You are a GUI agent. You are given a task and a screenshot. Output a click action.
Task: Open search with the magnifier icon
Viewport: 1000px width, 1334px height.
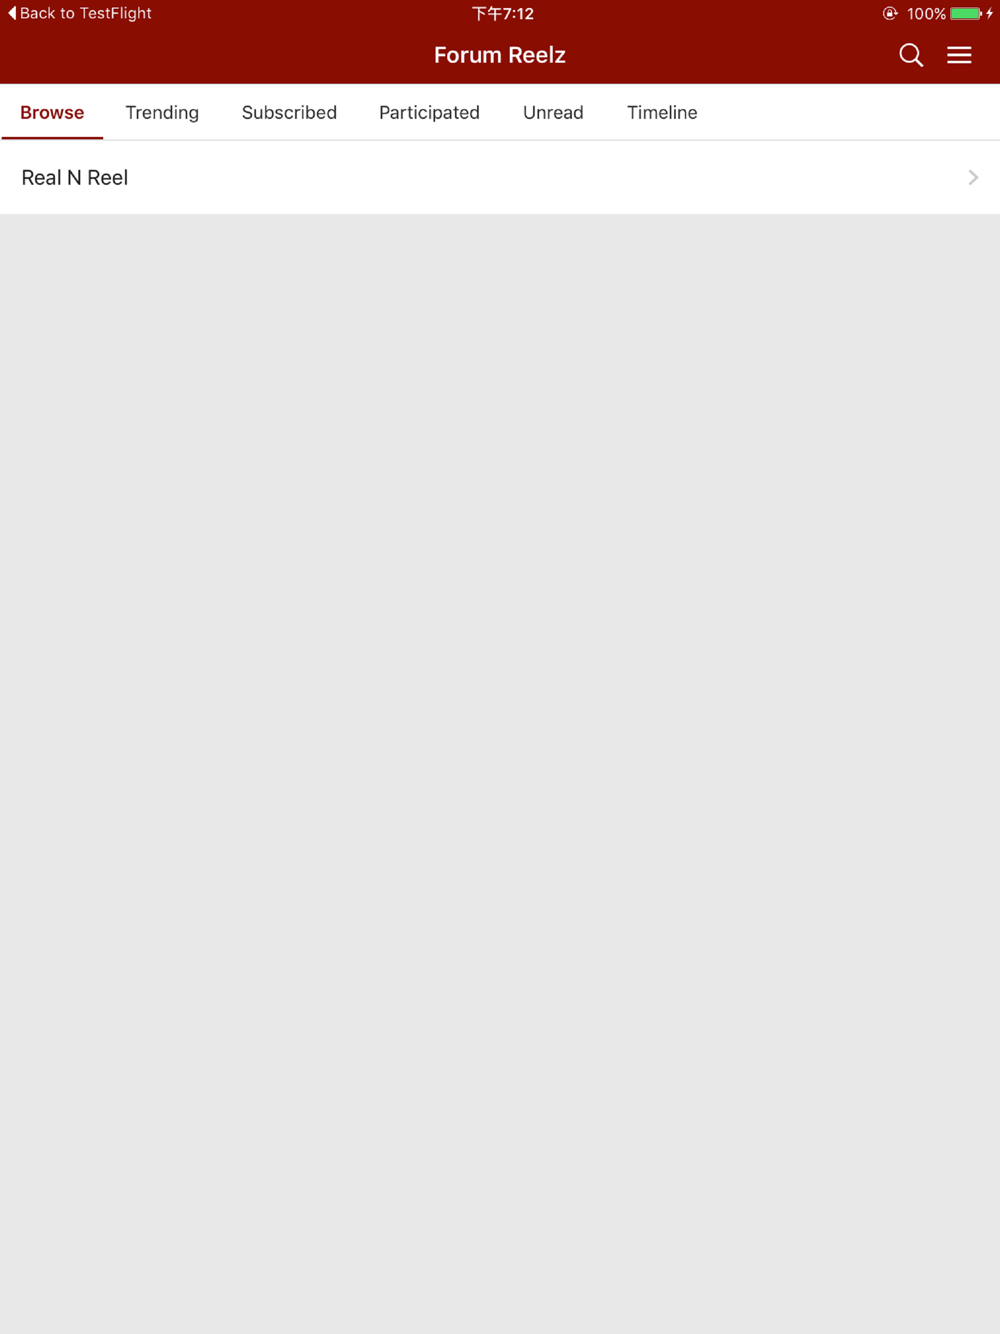pyautogui.click(x=911, y=55)
